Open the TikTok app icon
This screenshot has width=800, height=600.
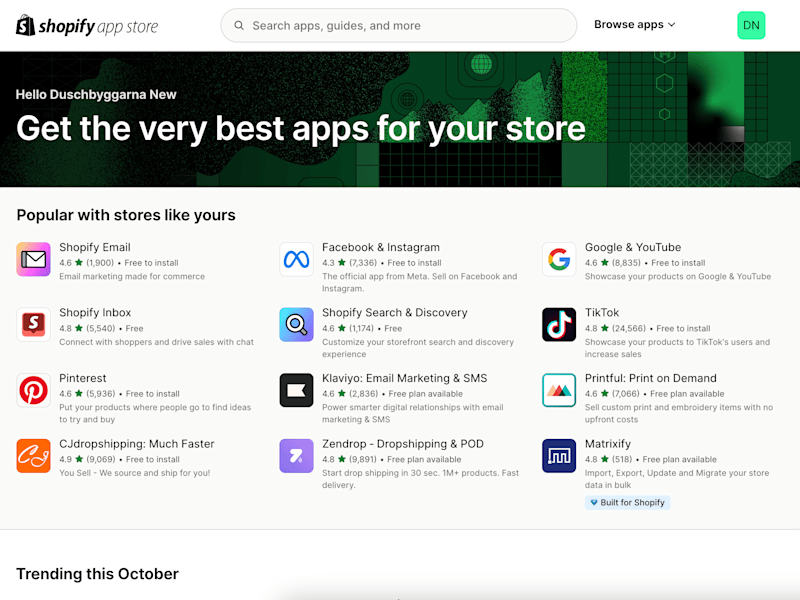point(559,324)
